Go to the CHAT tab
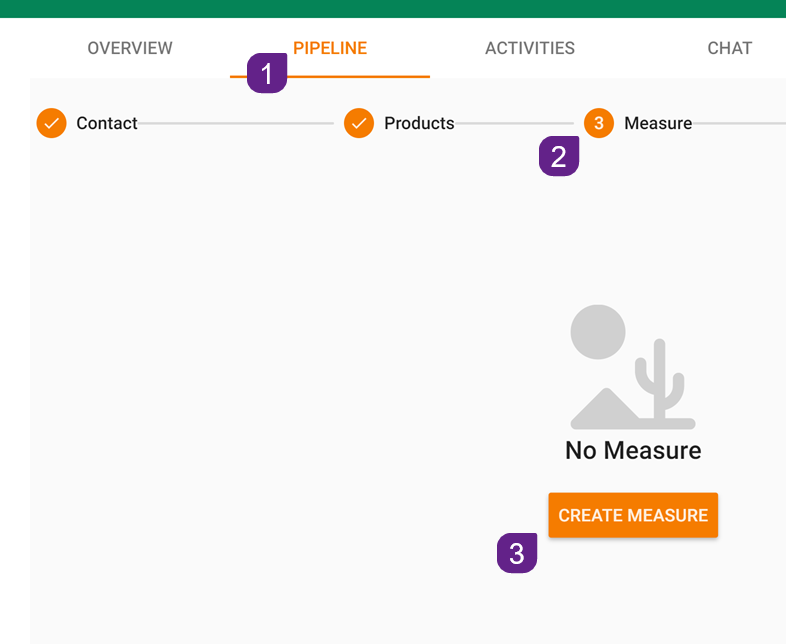Screen dimensions: 786x644 (729, 48)
